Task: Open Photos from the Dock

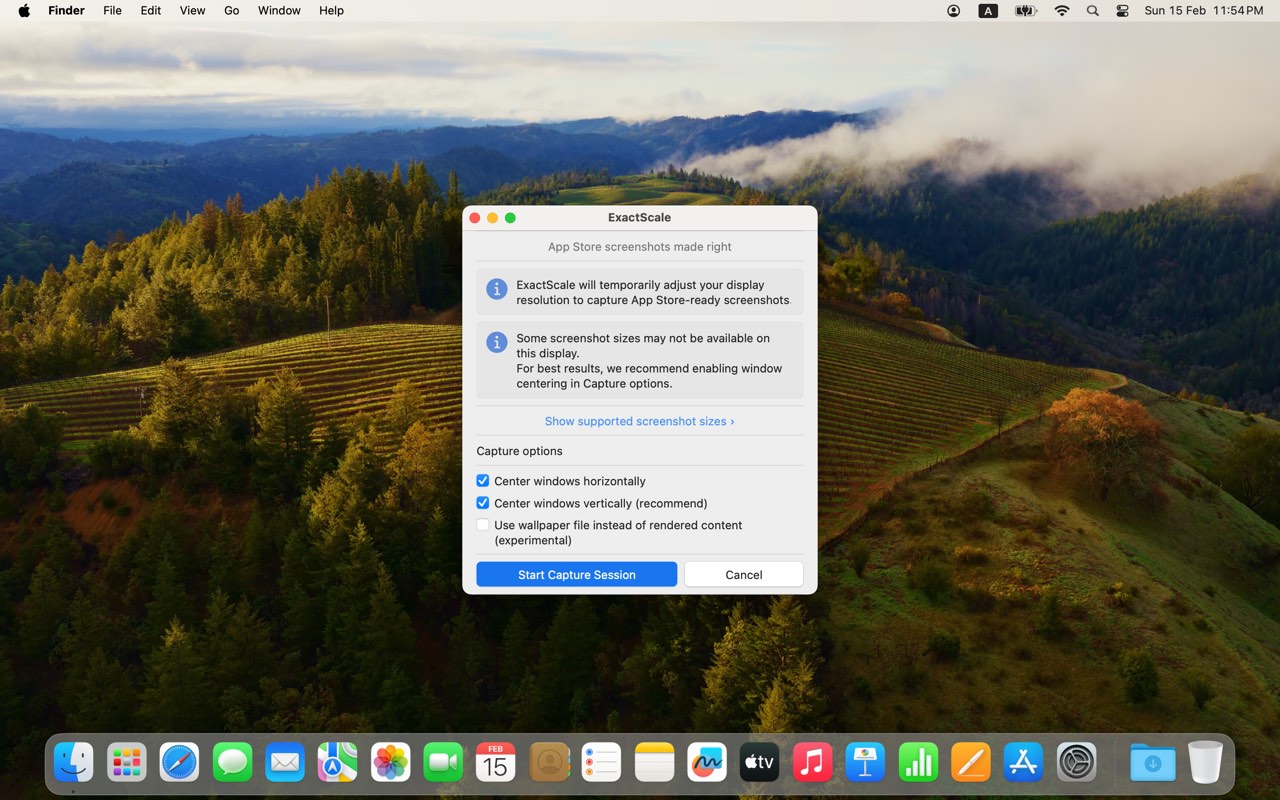Action: [391, 763]
